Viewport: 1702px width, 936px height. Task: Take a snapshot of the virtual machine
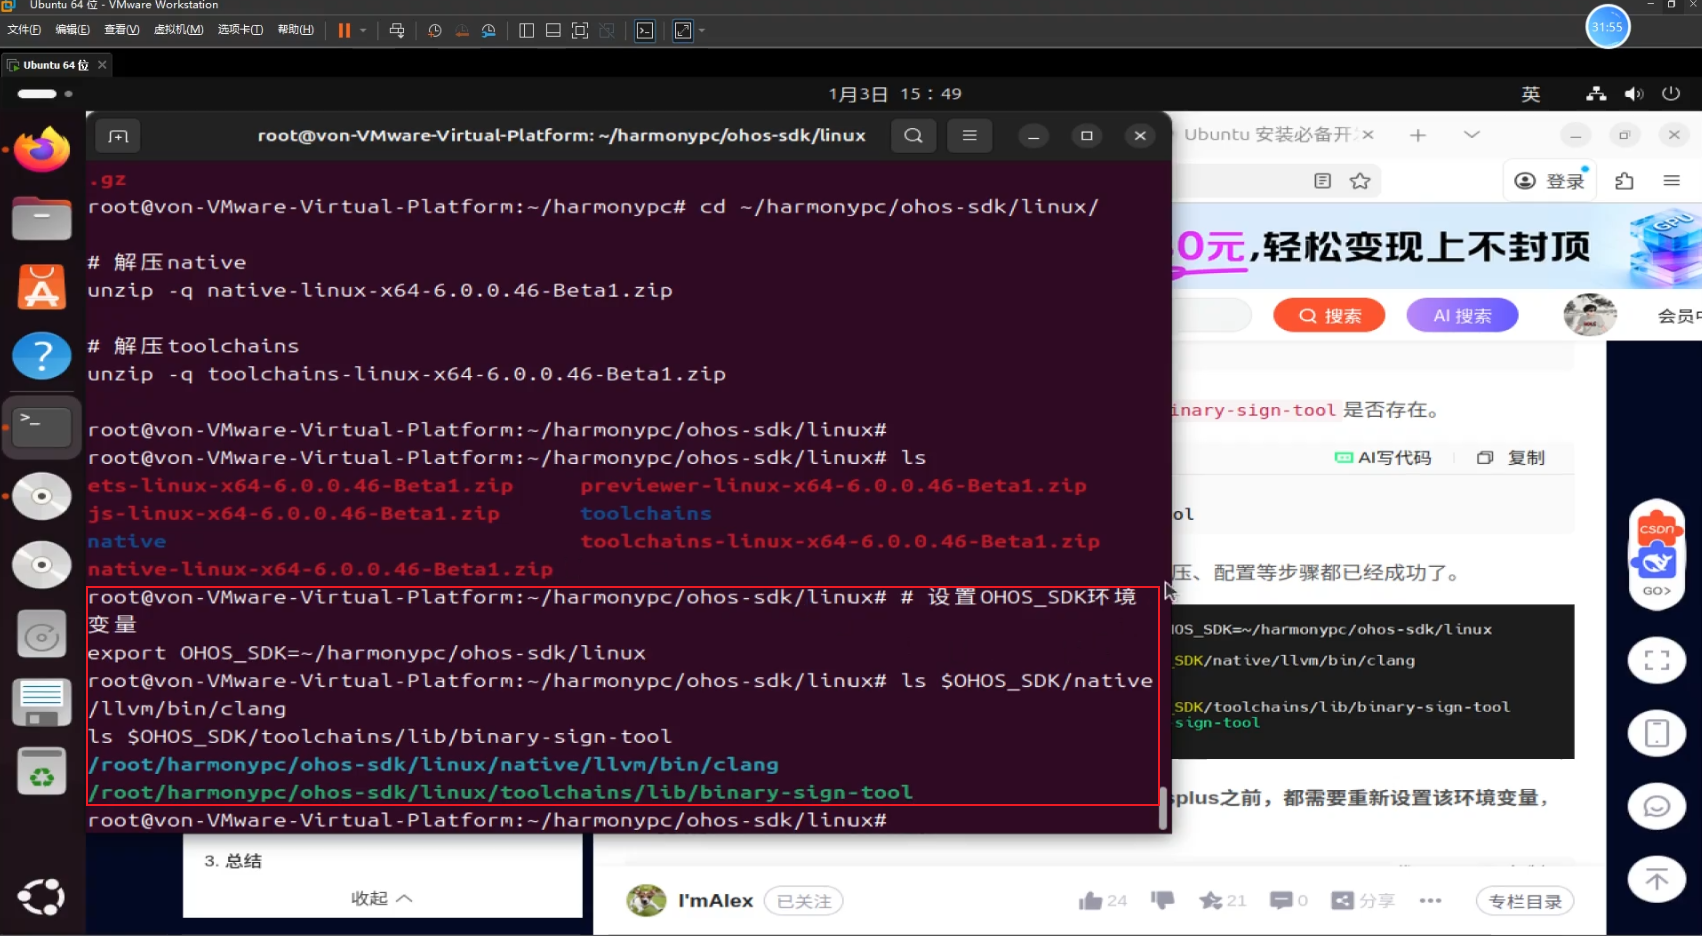434,31
